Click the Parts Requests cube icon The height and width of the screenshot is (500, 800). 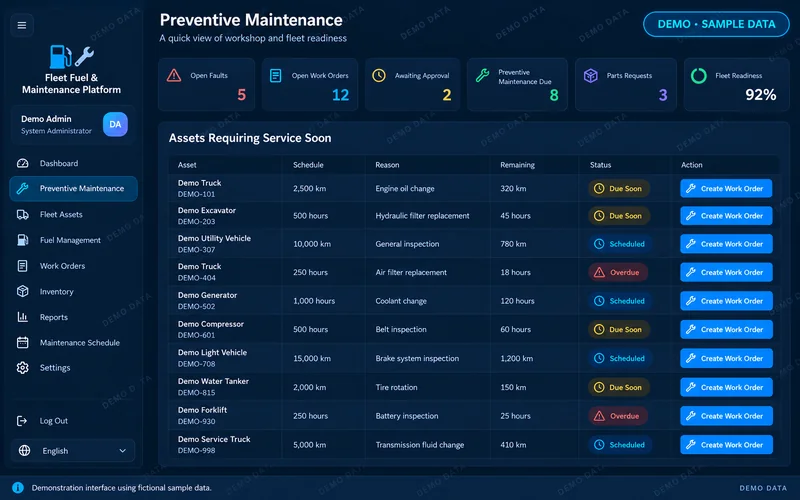point(591,76)
